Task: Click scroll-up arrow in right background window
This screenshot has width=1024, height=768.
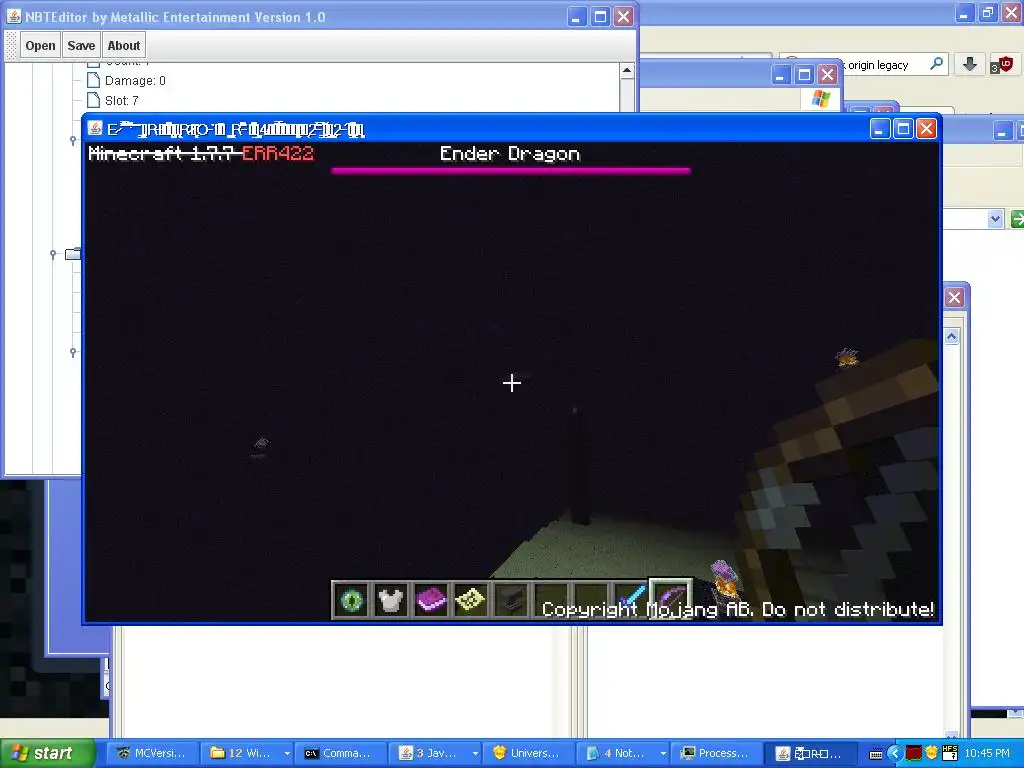Action: pyautogui.click(x=952, y=336)
